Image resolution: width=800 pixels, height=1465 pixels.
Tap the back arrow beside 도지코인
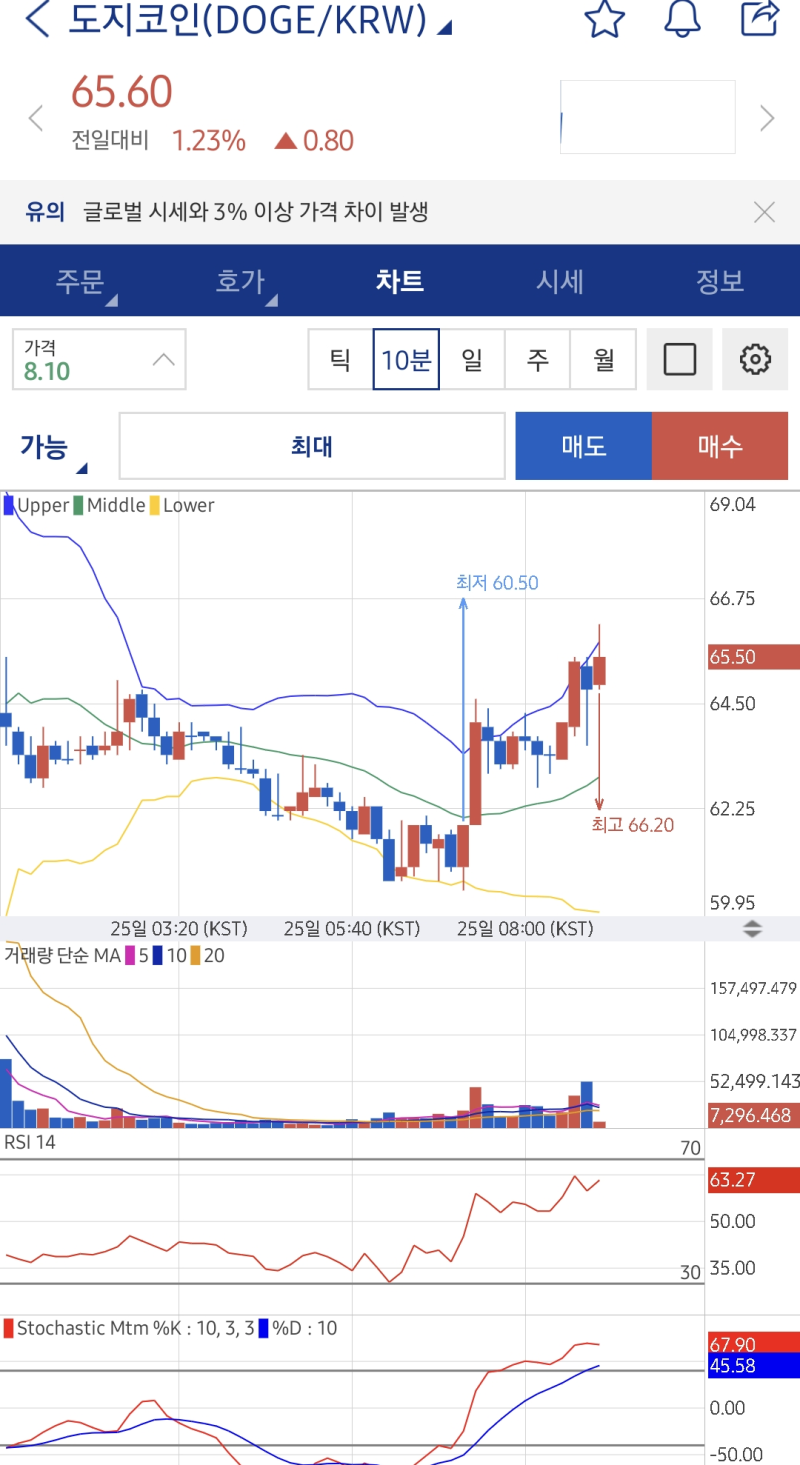point(37,18)
